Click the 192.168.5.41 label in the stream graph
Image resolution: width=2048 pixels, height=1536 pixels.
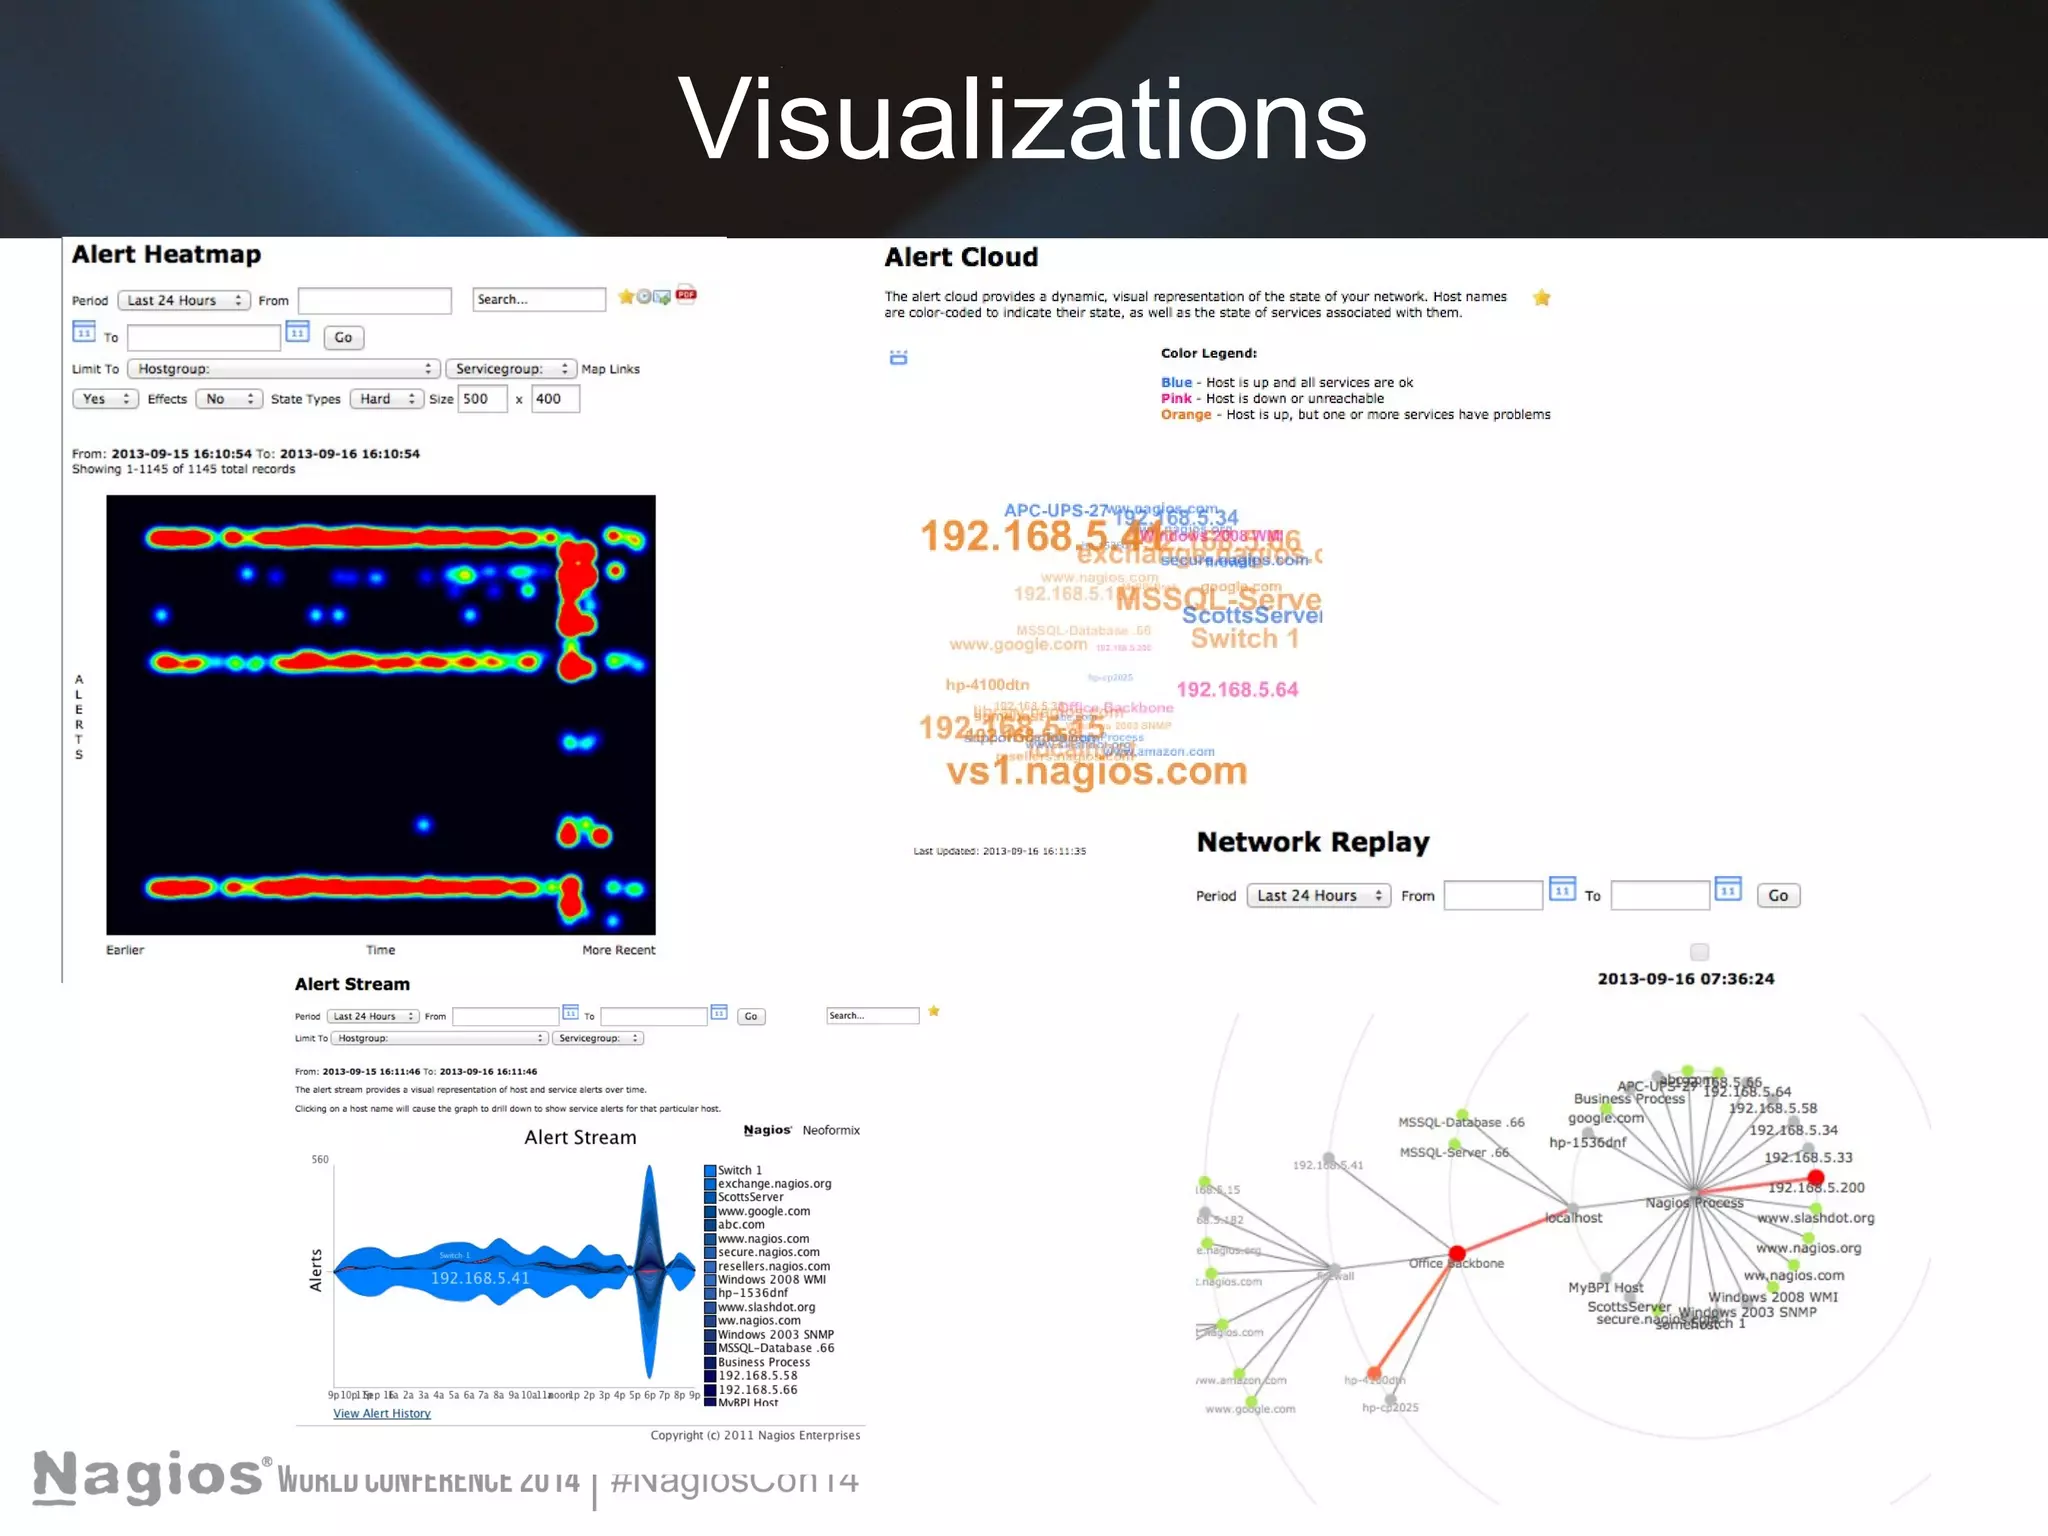coord(480,1278)
